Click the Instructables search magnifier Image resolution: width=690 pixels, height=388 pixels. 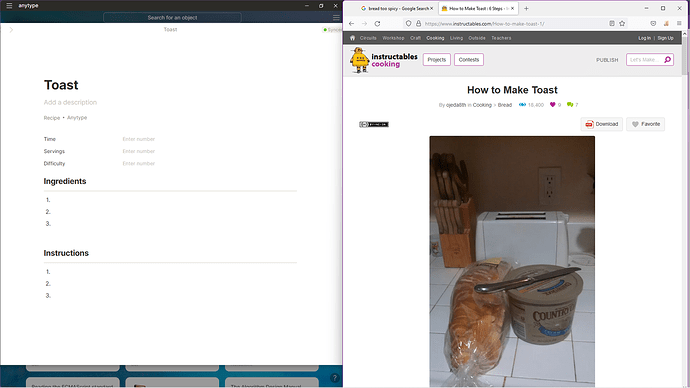coord(668,59)
